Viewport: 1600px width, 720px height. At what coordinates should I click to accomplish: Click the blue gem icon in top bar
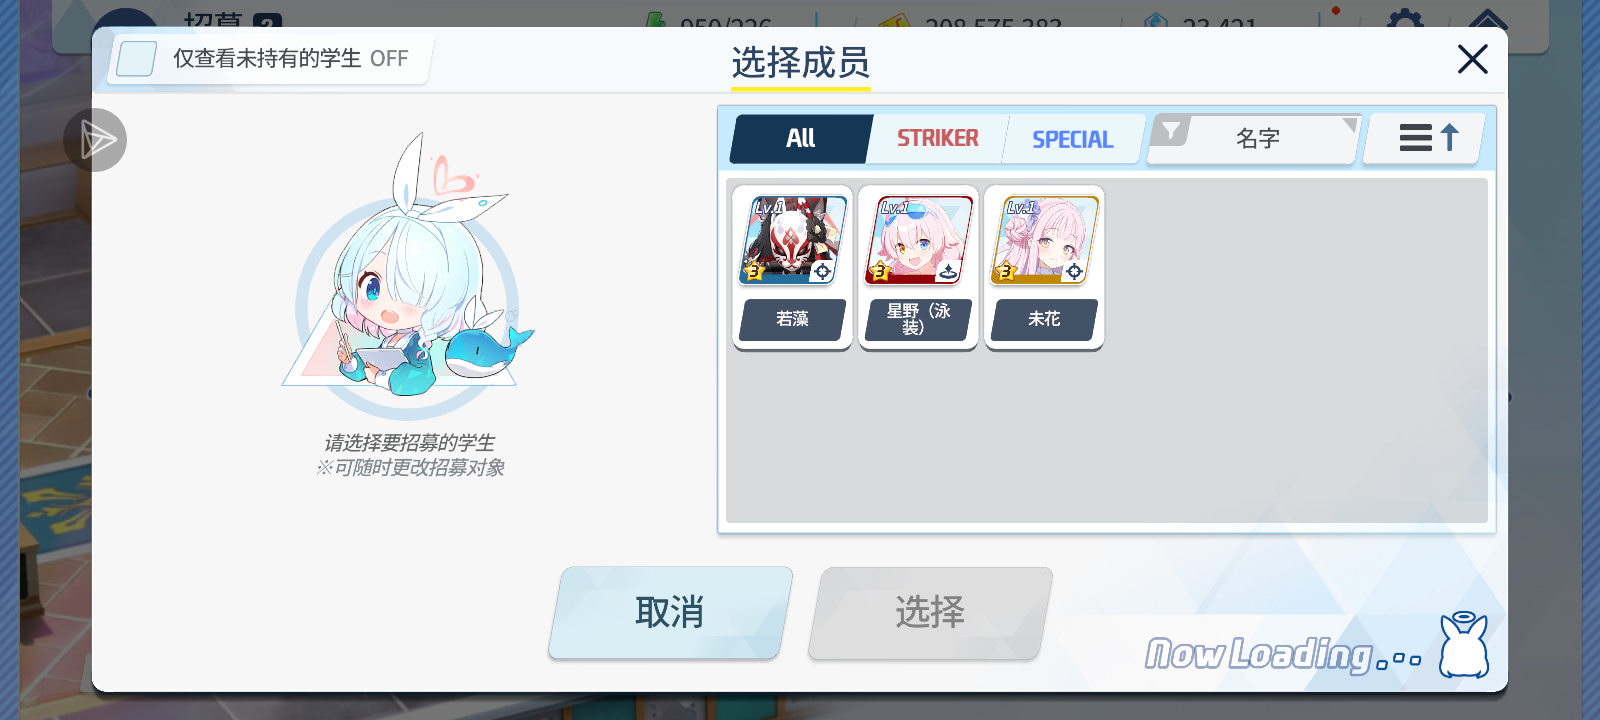coord(1157,21)
